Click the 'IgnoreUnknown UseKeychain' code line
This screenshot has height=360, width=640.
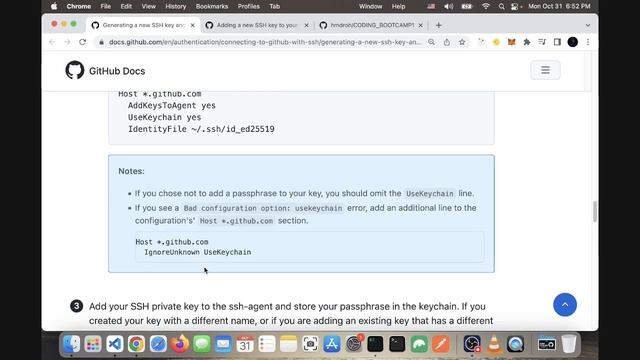pyautogui.click(x=198, y=252)
